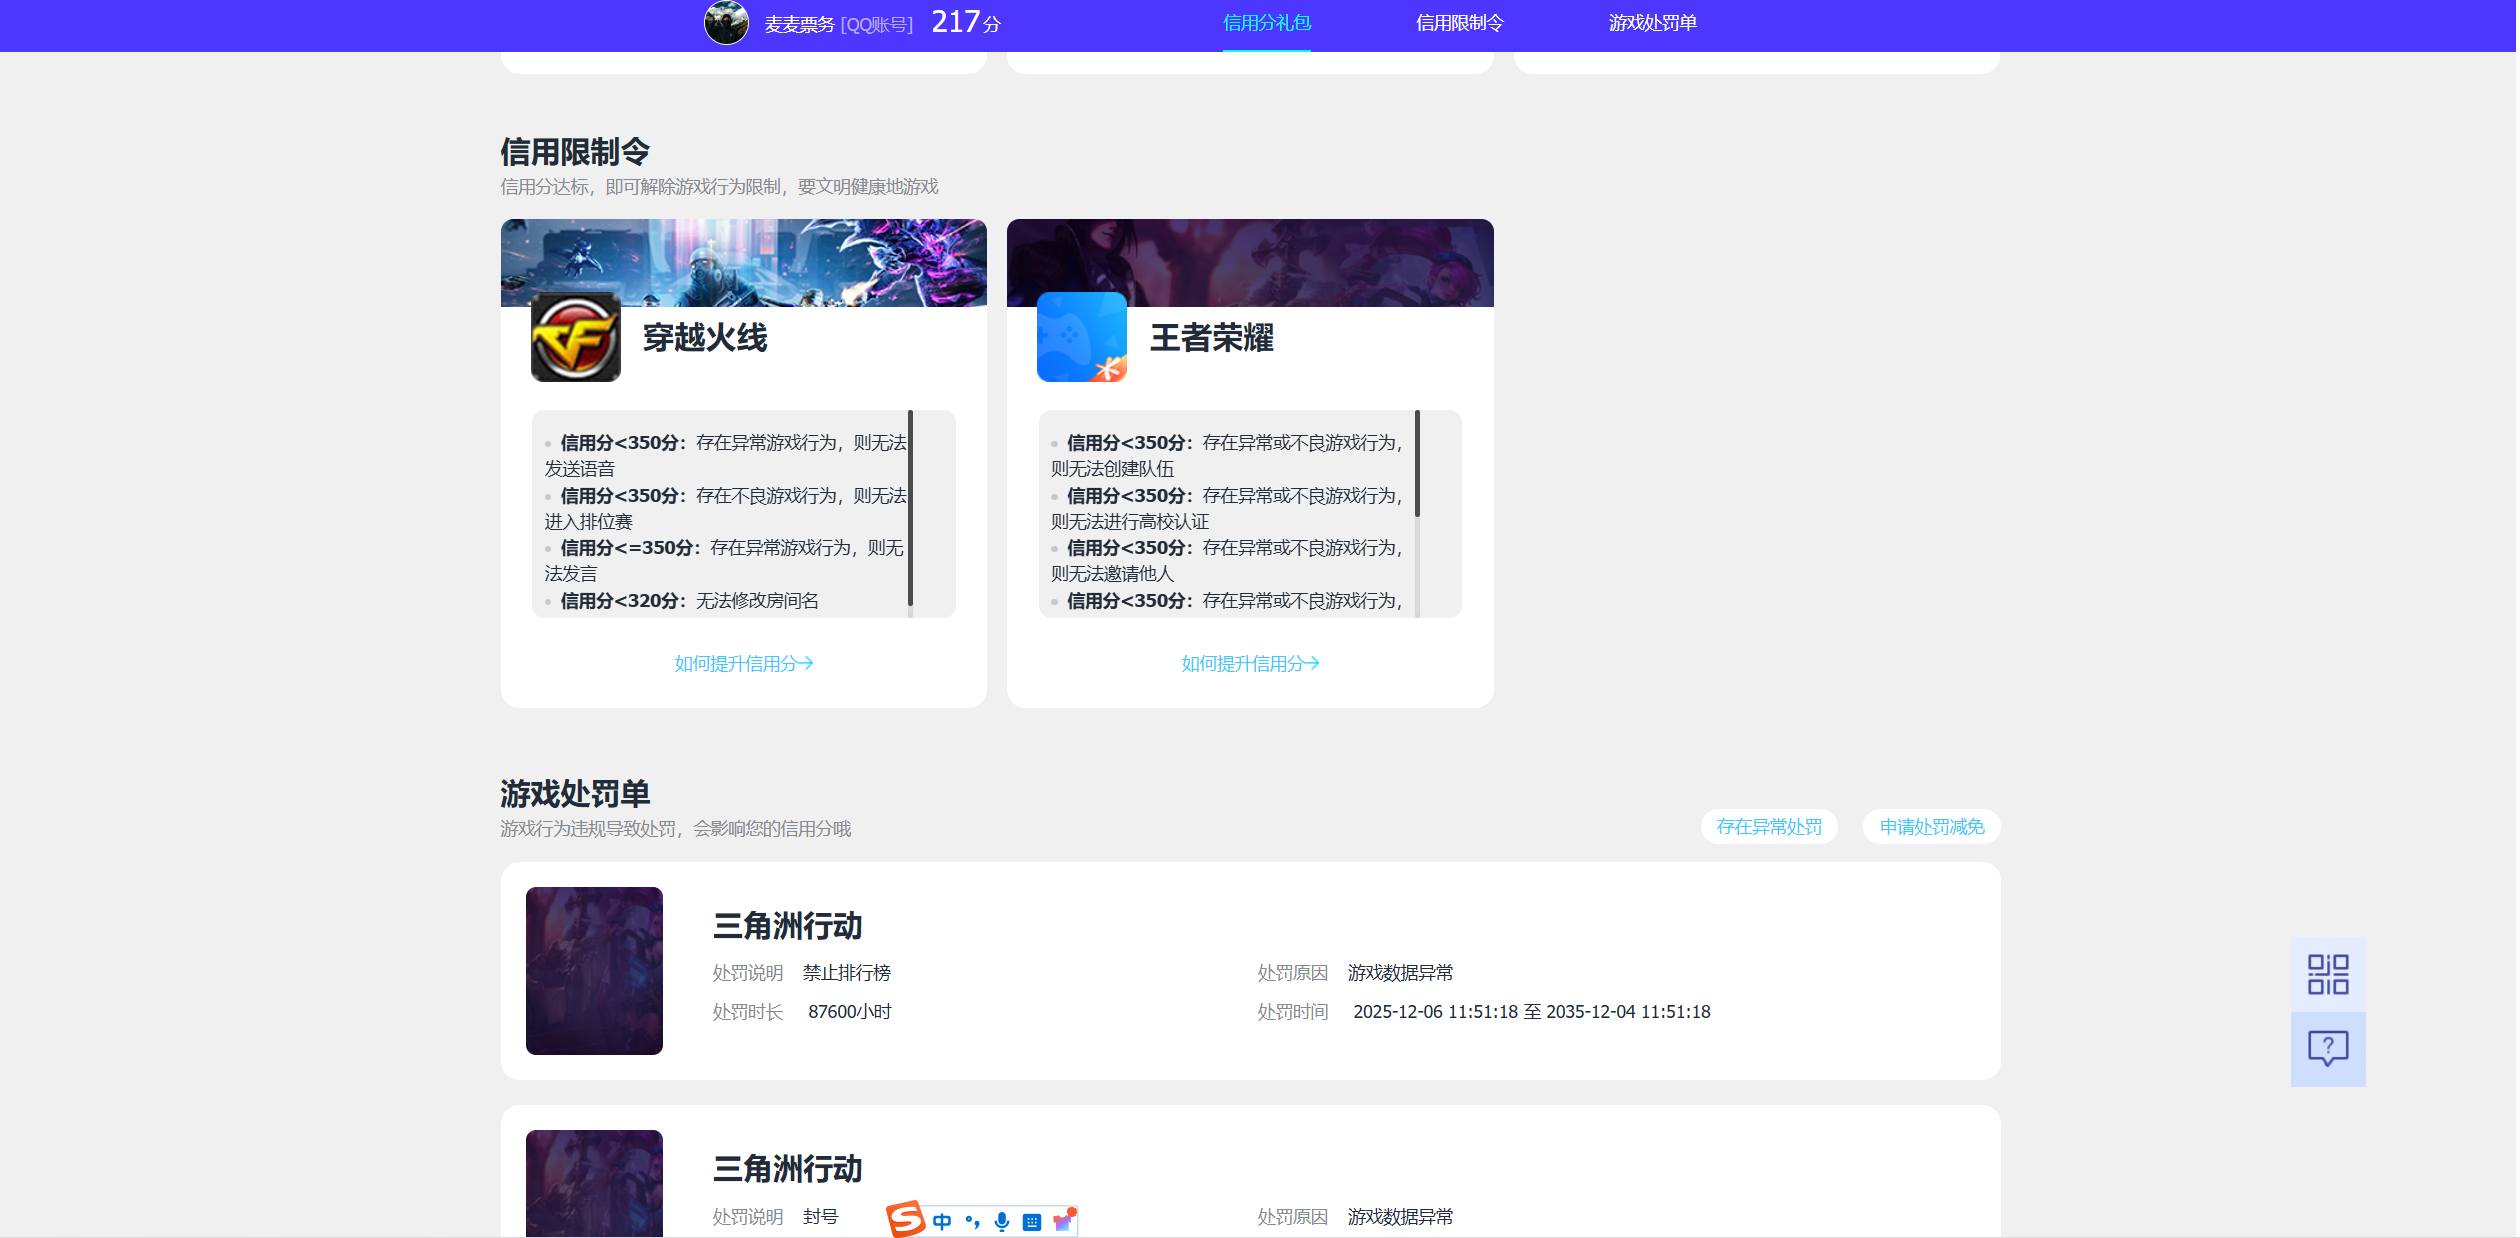Click the 穿越火线 card title
Image resolution: width=2520 pixels, height=1238 pixels.
coord(705,338)
